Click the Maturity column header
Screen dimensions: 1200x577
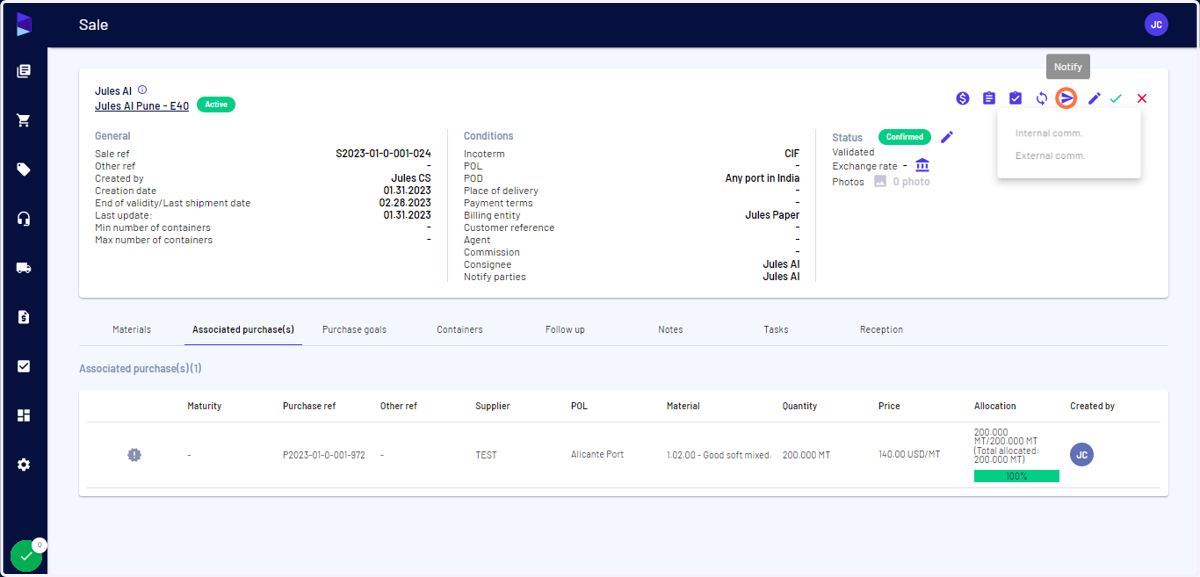(204, 406)
